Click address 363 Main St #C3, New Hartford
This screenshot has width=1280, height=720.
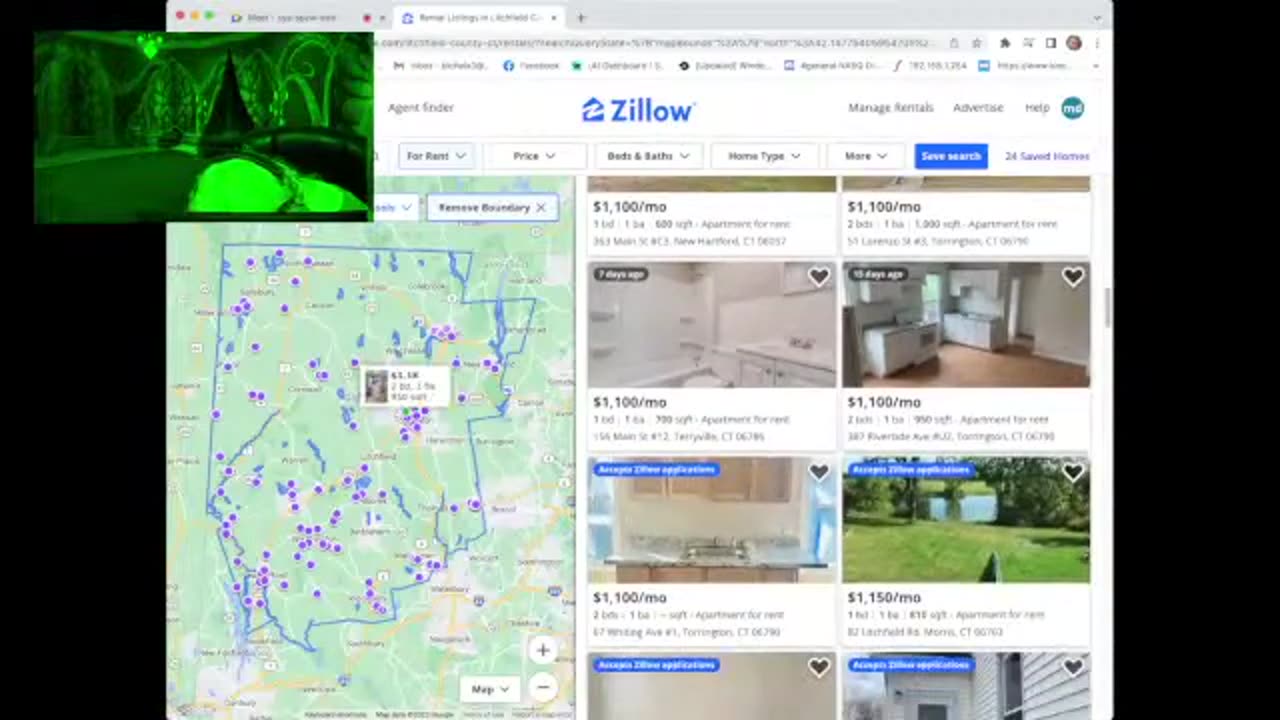(690, 241)
